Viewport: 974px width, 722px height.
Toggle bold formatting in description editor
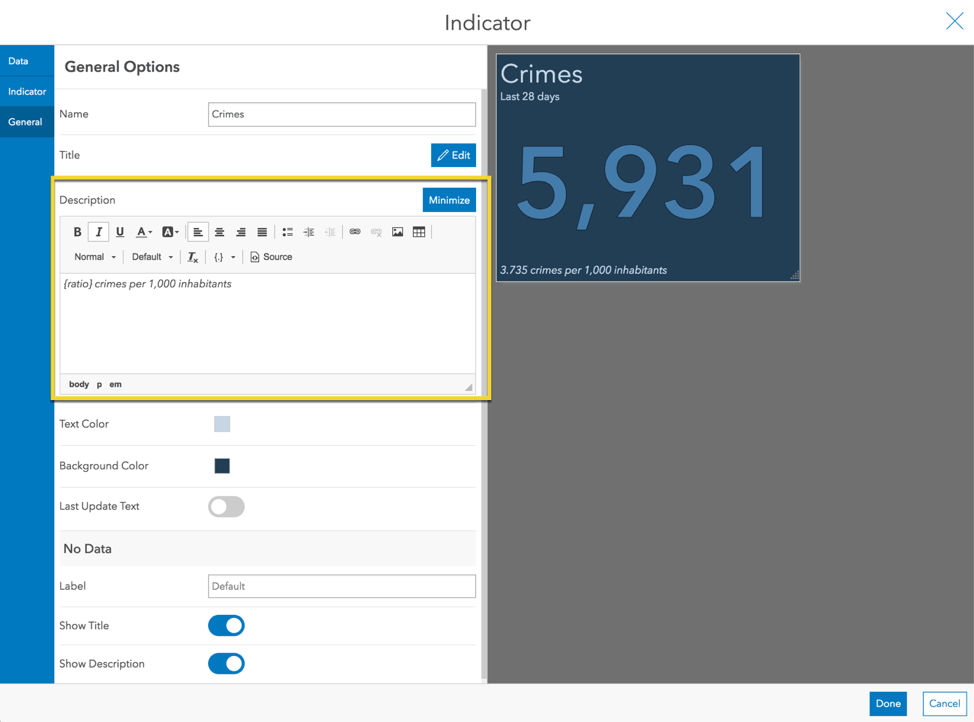pos(77,232)
